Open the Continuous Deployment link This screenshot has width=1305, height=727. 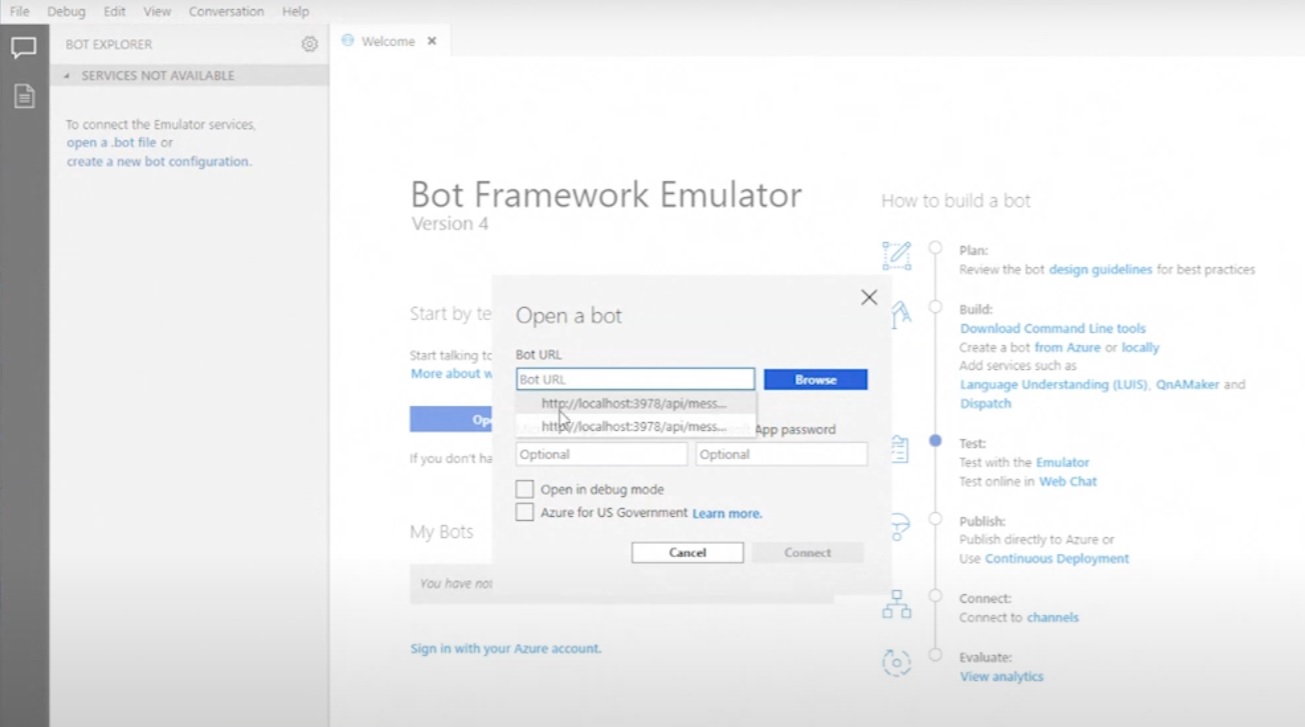pos(1057,558)
